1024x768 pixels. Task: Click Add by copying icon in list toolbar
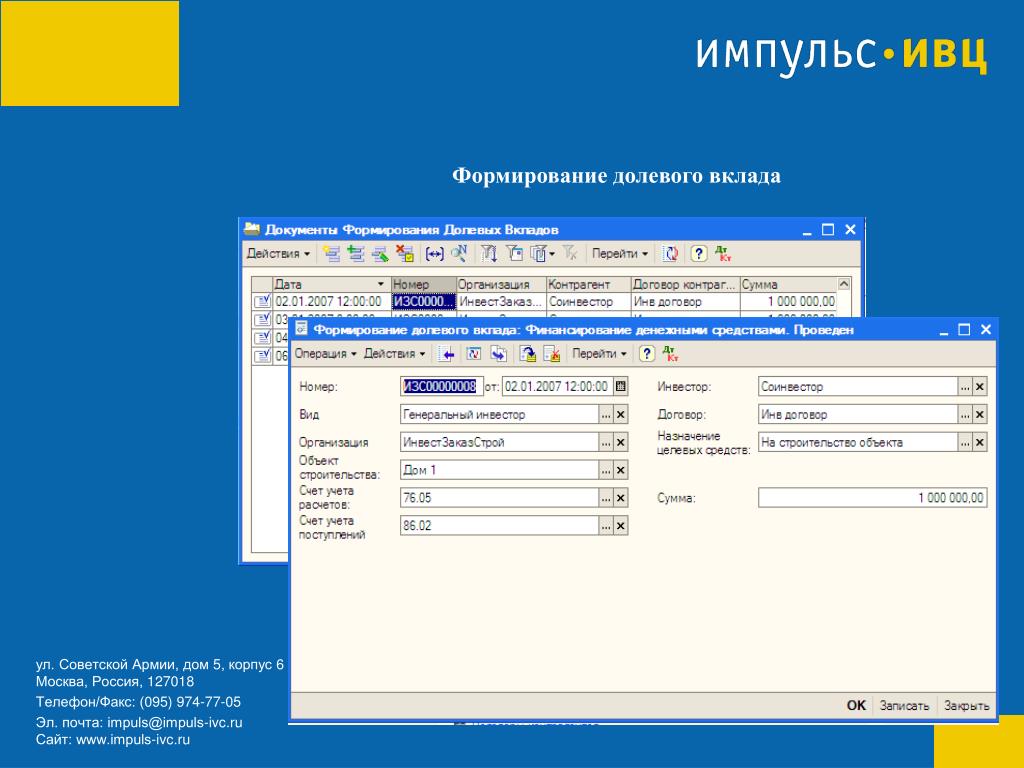356,253
